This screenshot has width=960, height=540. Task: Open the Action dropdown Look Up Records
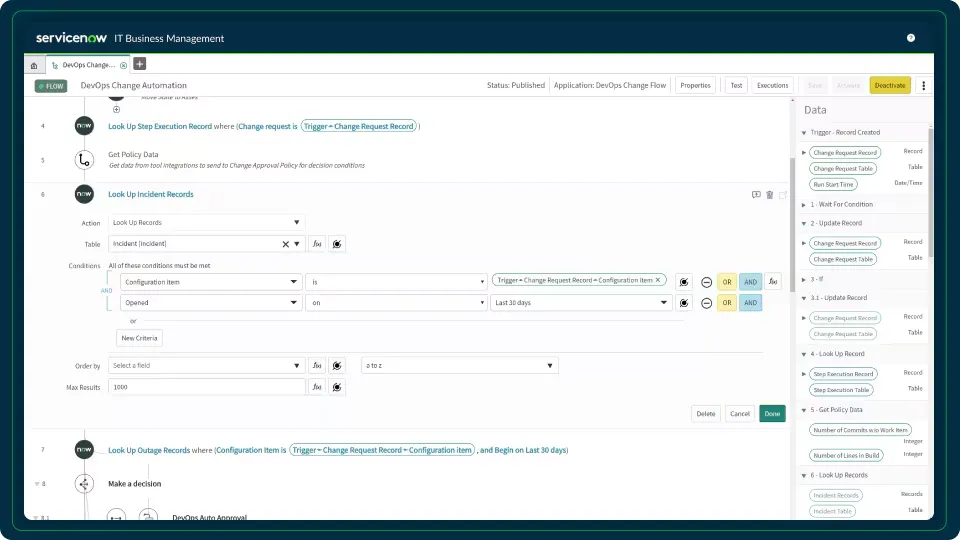(206, 222)
